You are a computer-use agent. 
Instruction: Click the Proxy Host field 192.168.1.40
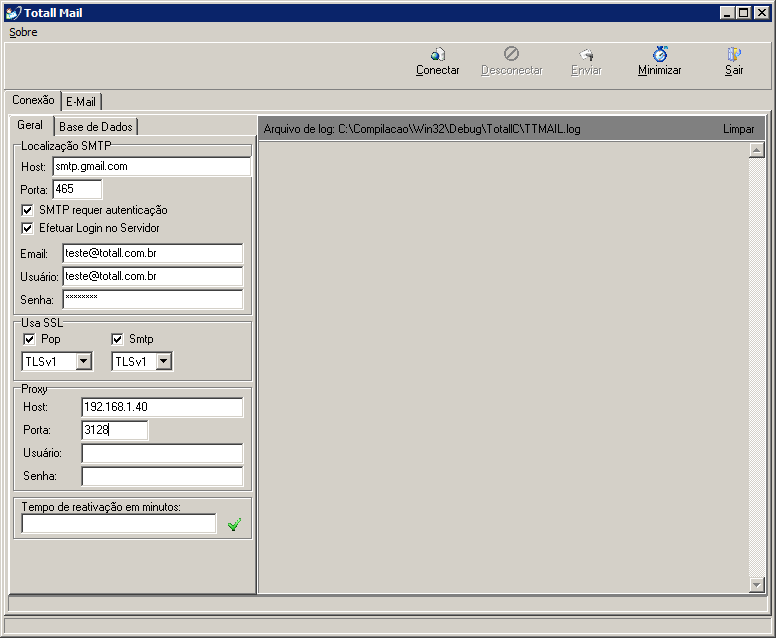(x=162, y=407)
